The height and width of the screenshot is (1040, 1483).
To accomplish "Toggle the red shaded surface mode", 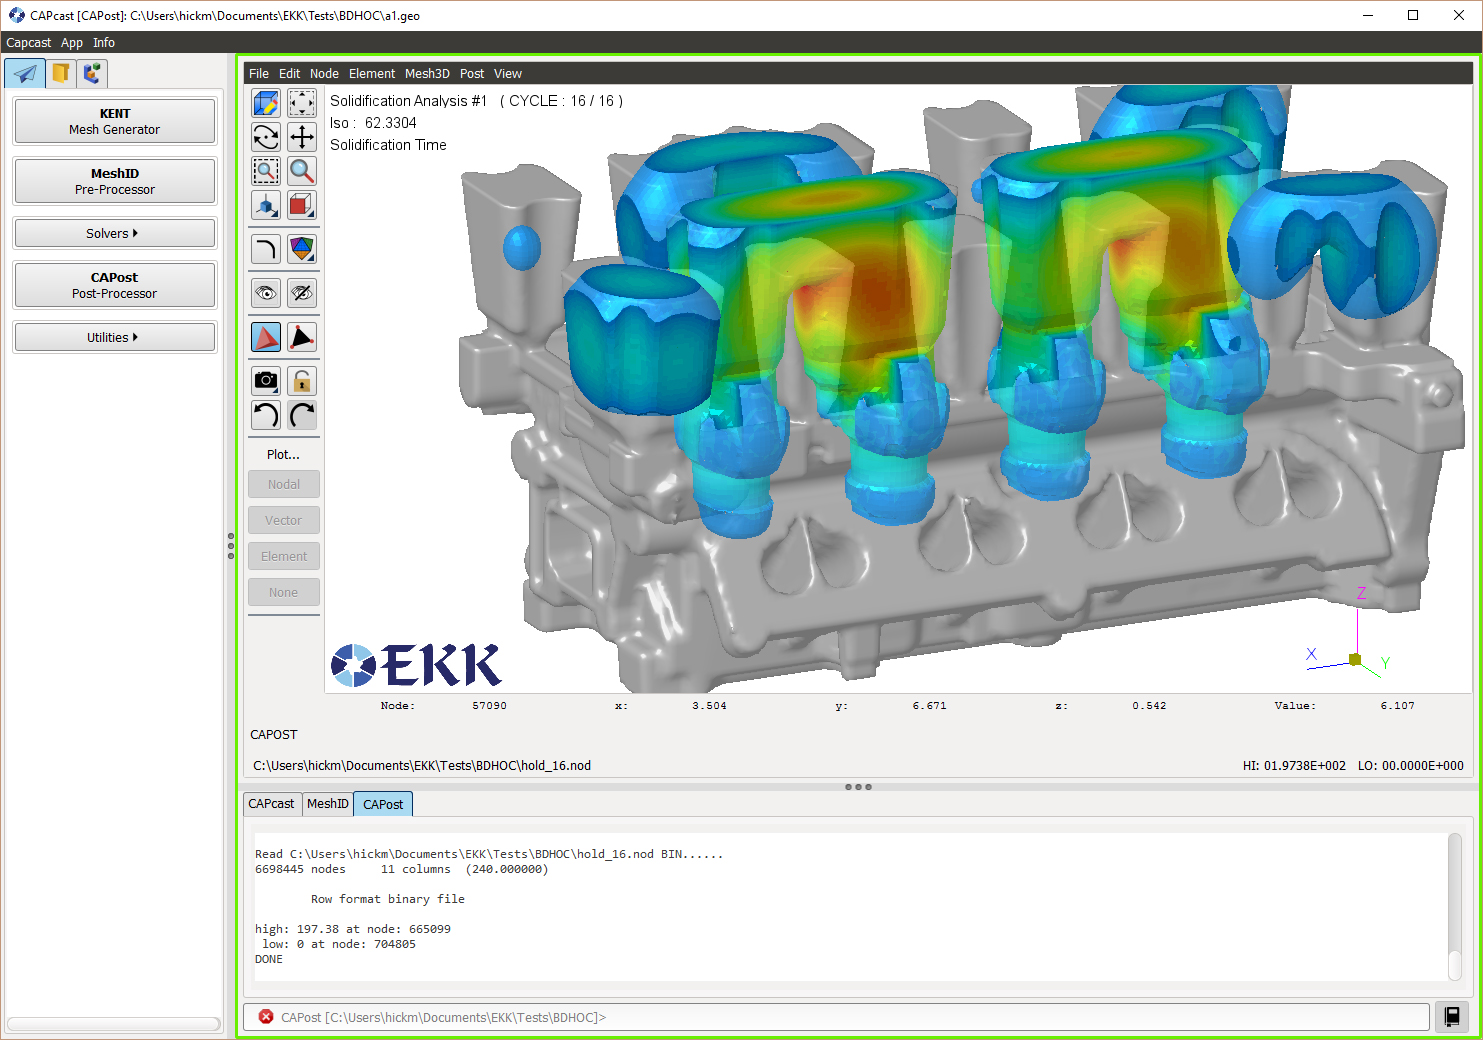I will click(266, 337).
